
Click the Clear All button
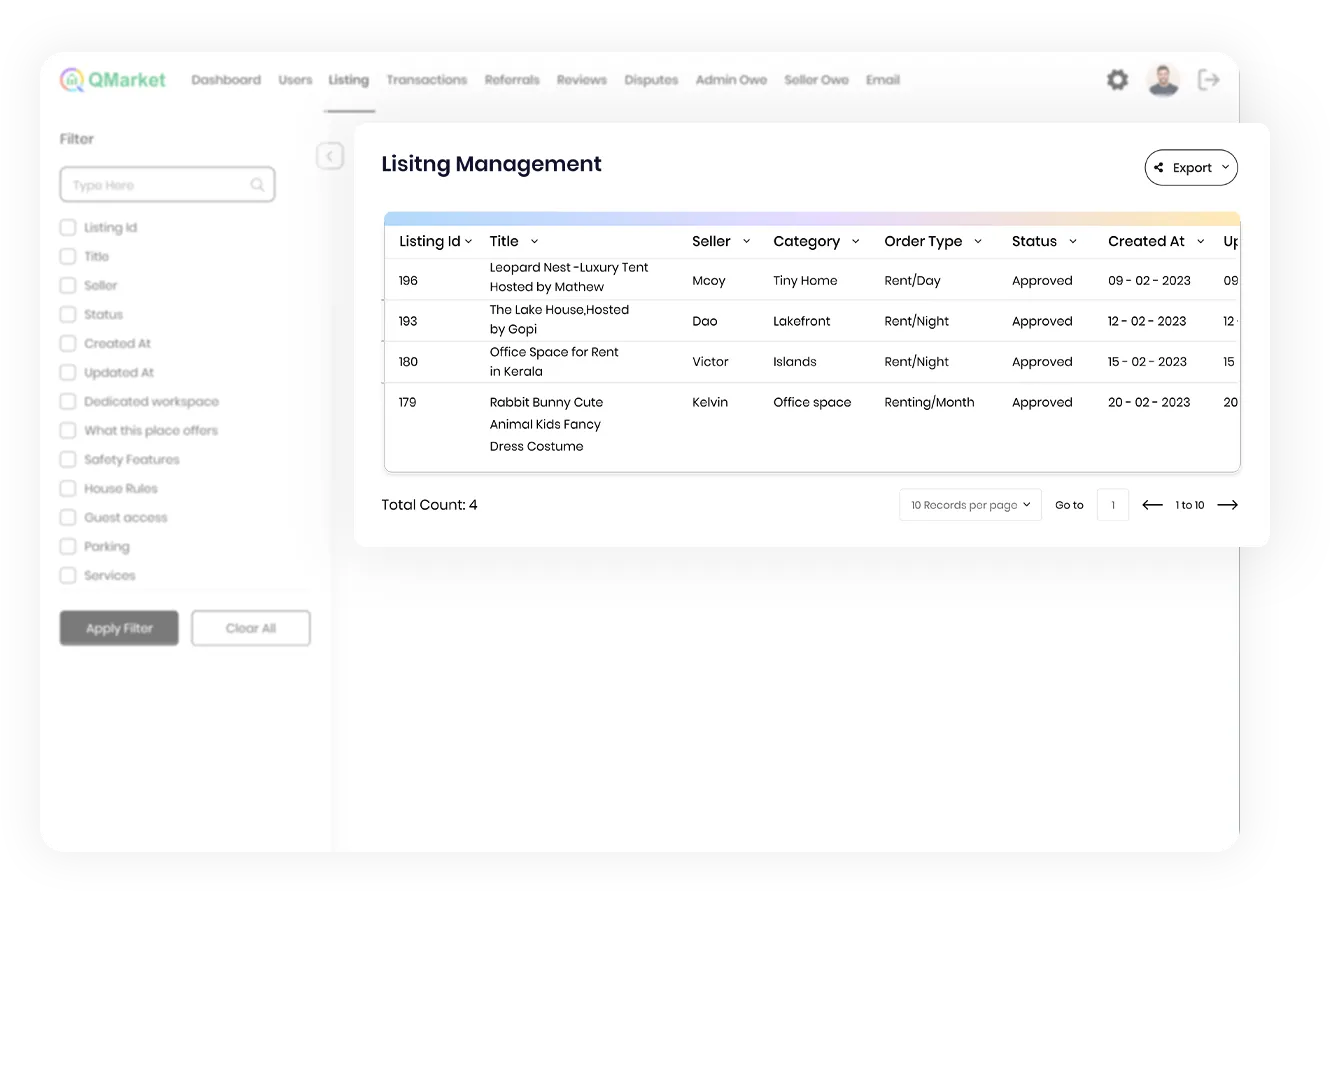(x=250, y=628)
